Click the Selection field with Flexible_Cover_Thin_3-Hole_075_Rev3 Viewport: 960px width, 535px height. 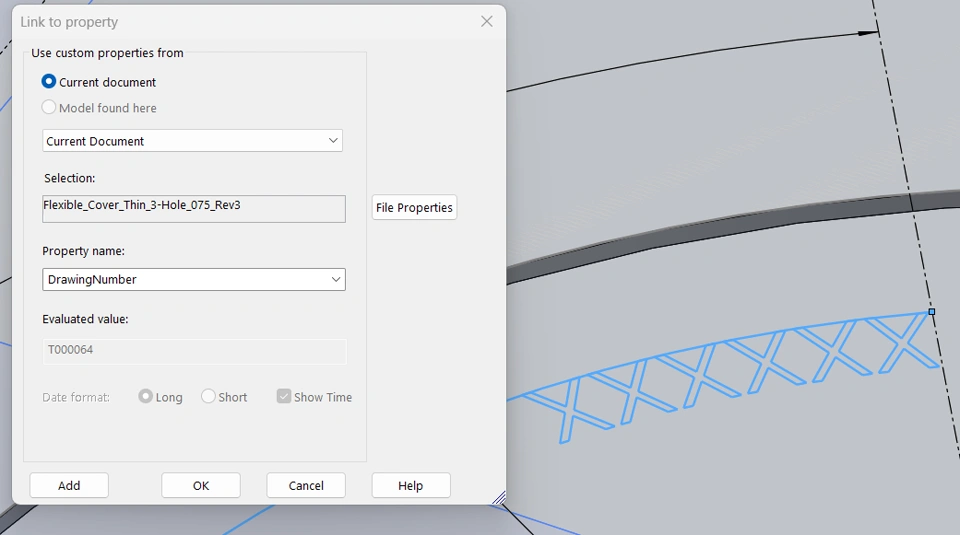tap(193, 209)
